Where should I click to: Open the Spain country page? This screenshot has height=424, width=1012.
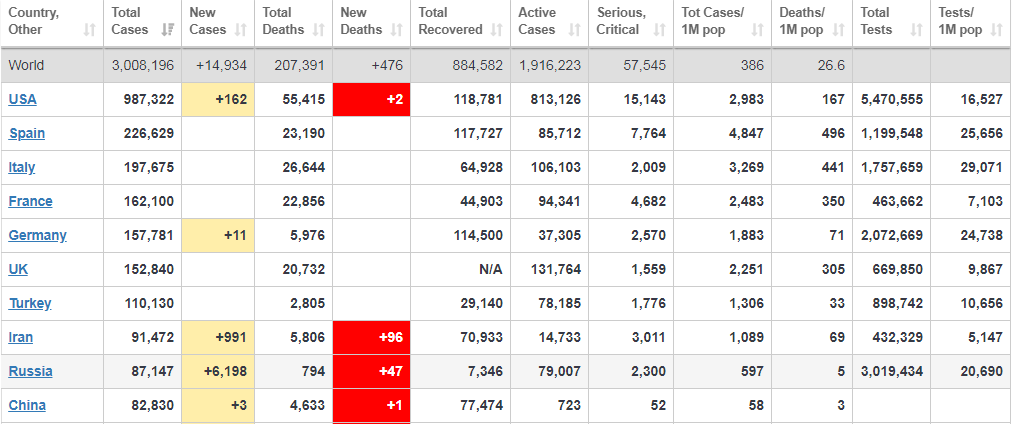[27, 133]
